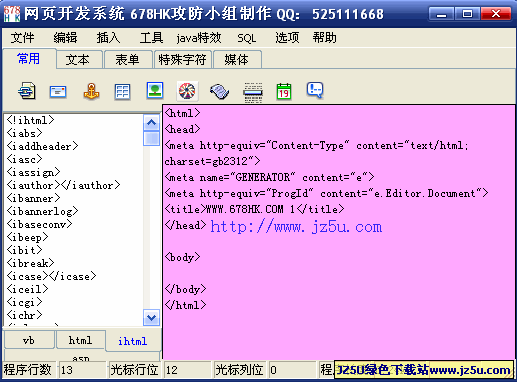Close the 网页开发系统 window
The image size is (517, 382).
click(x=496, y=14)
